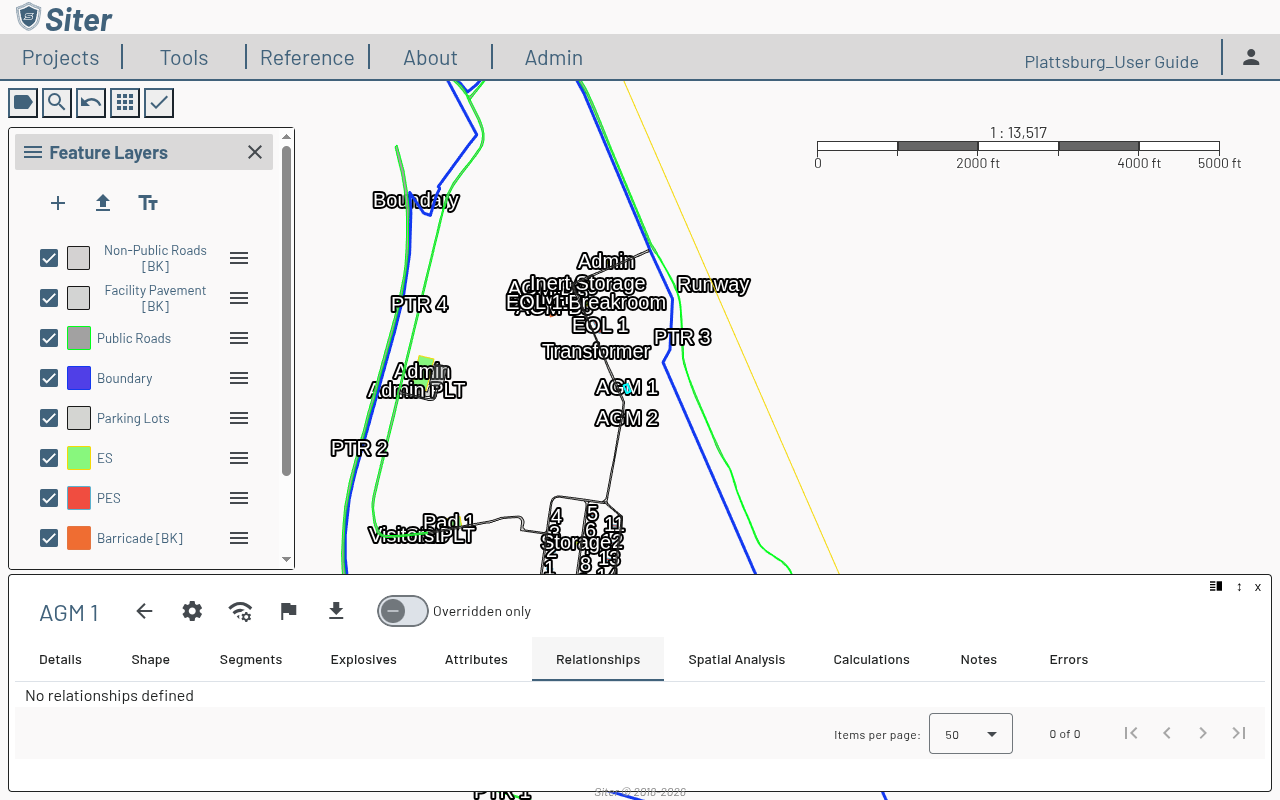The width and height of the screenshot is (1280, 800).
Task: Open AGM 1 settings gear
Action: click(x=192, y=611)
